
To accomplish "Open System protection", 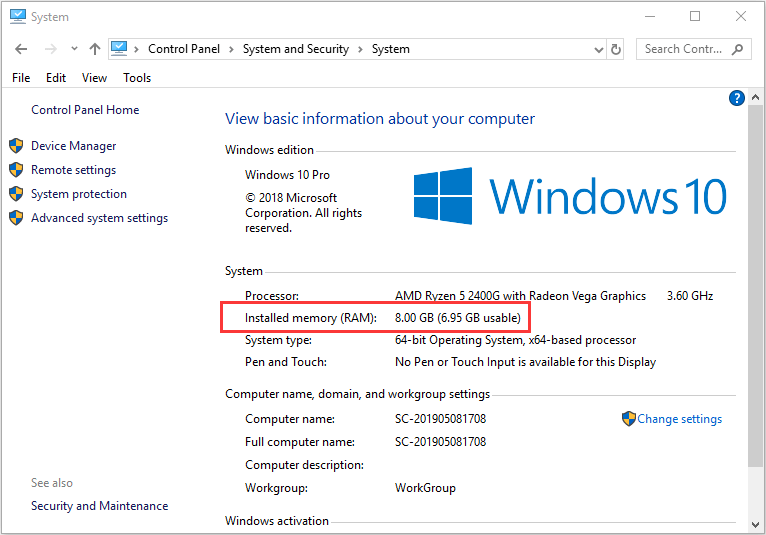I will pos(79,193).
